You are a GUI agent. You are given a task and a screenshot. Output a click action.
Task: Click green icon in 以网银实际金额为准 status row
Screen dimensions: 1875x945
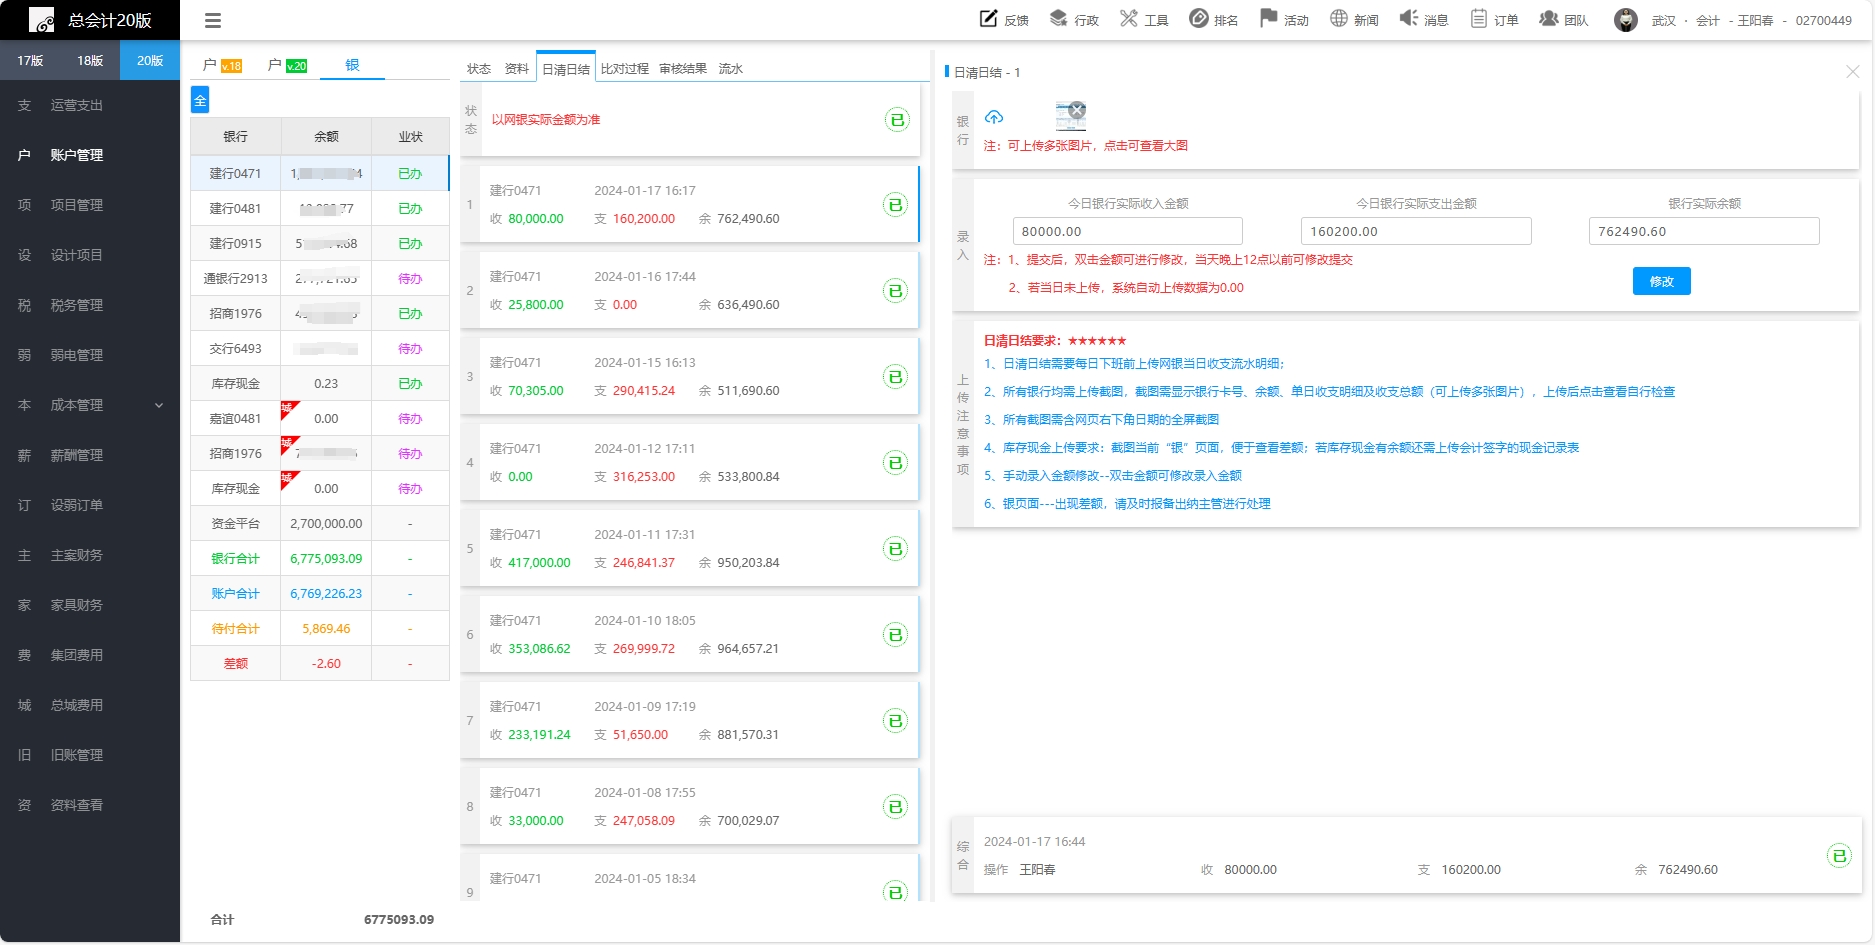click(x=897, y=120)
